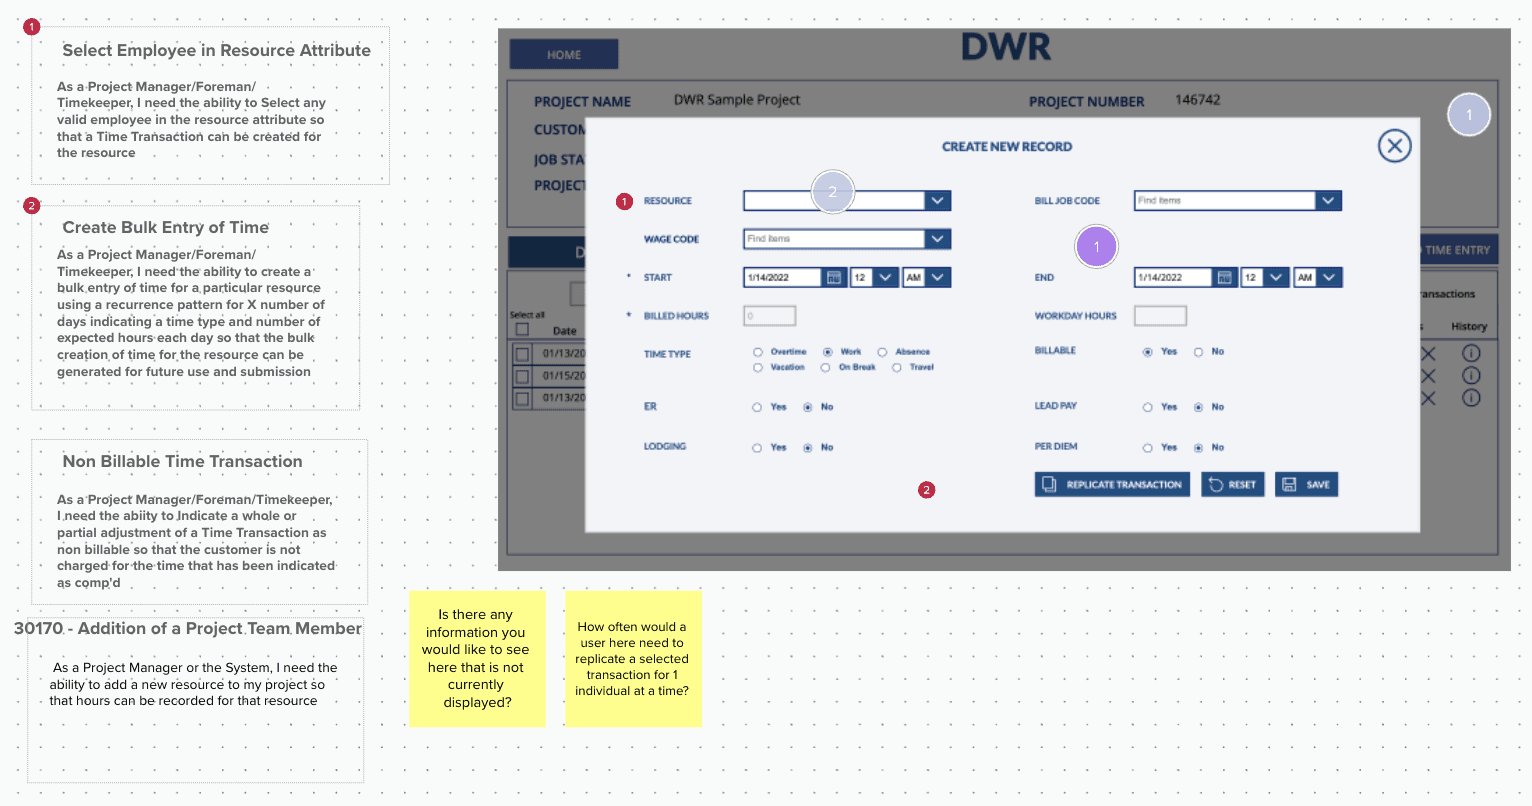This screenshot has width=1532, height=806.
Task: Set LEAD PAY to No
Action: point(1198,407)
